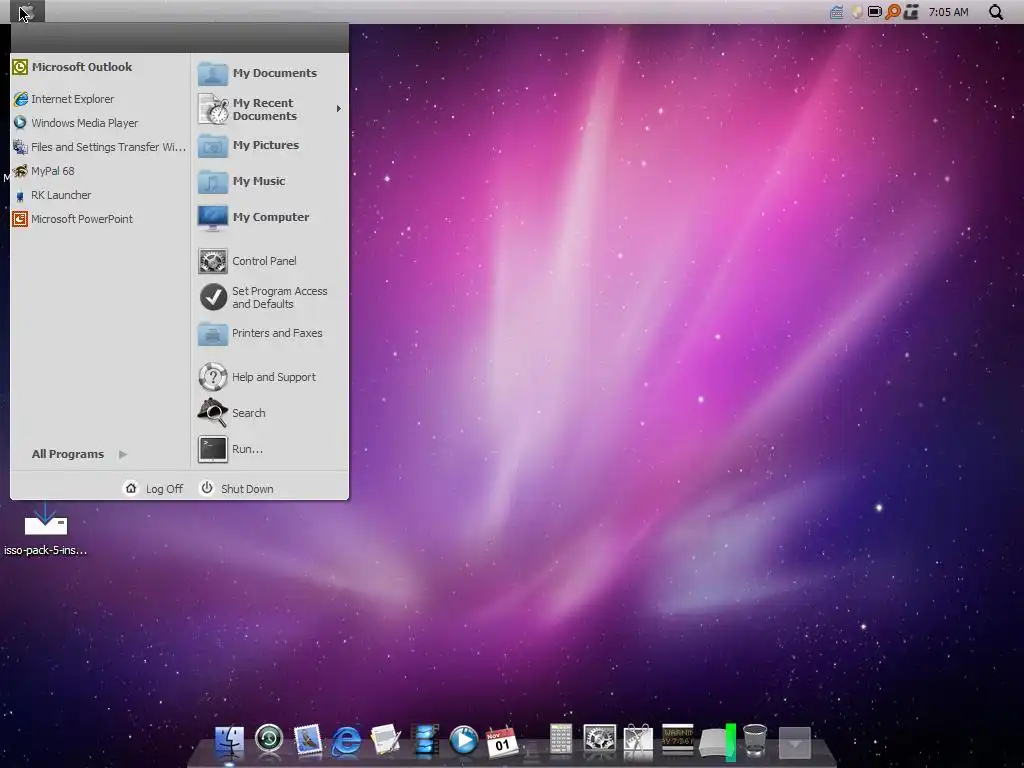Open Printers and Faxes folder icon
The width and height of the screenshot is (1024, 768).
coord(213,334)
